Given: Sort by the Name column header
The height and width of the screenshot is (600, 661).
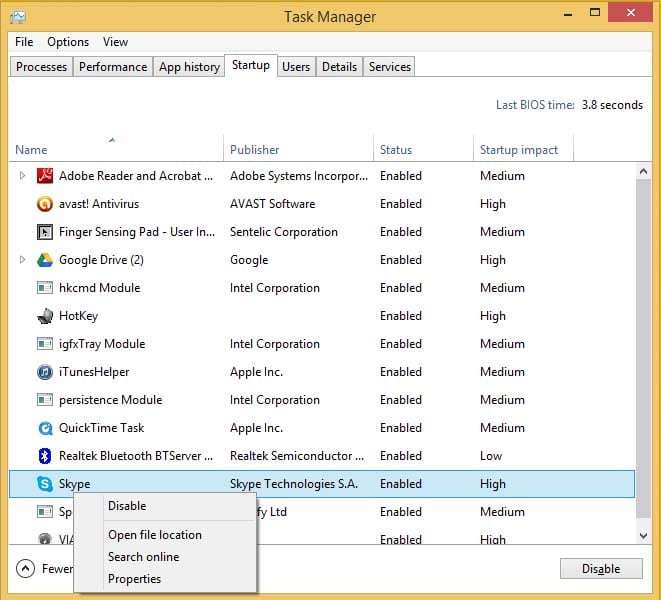Looking at the screenshot, I should pos(116,148).
